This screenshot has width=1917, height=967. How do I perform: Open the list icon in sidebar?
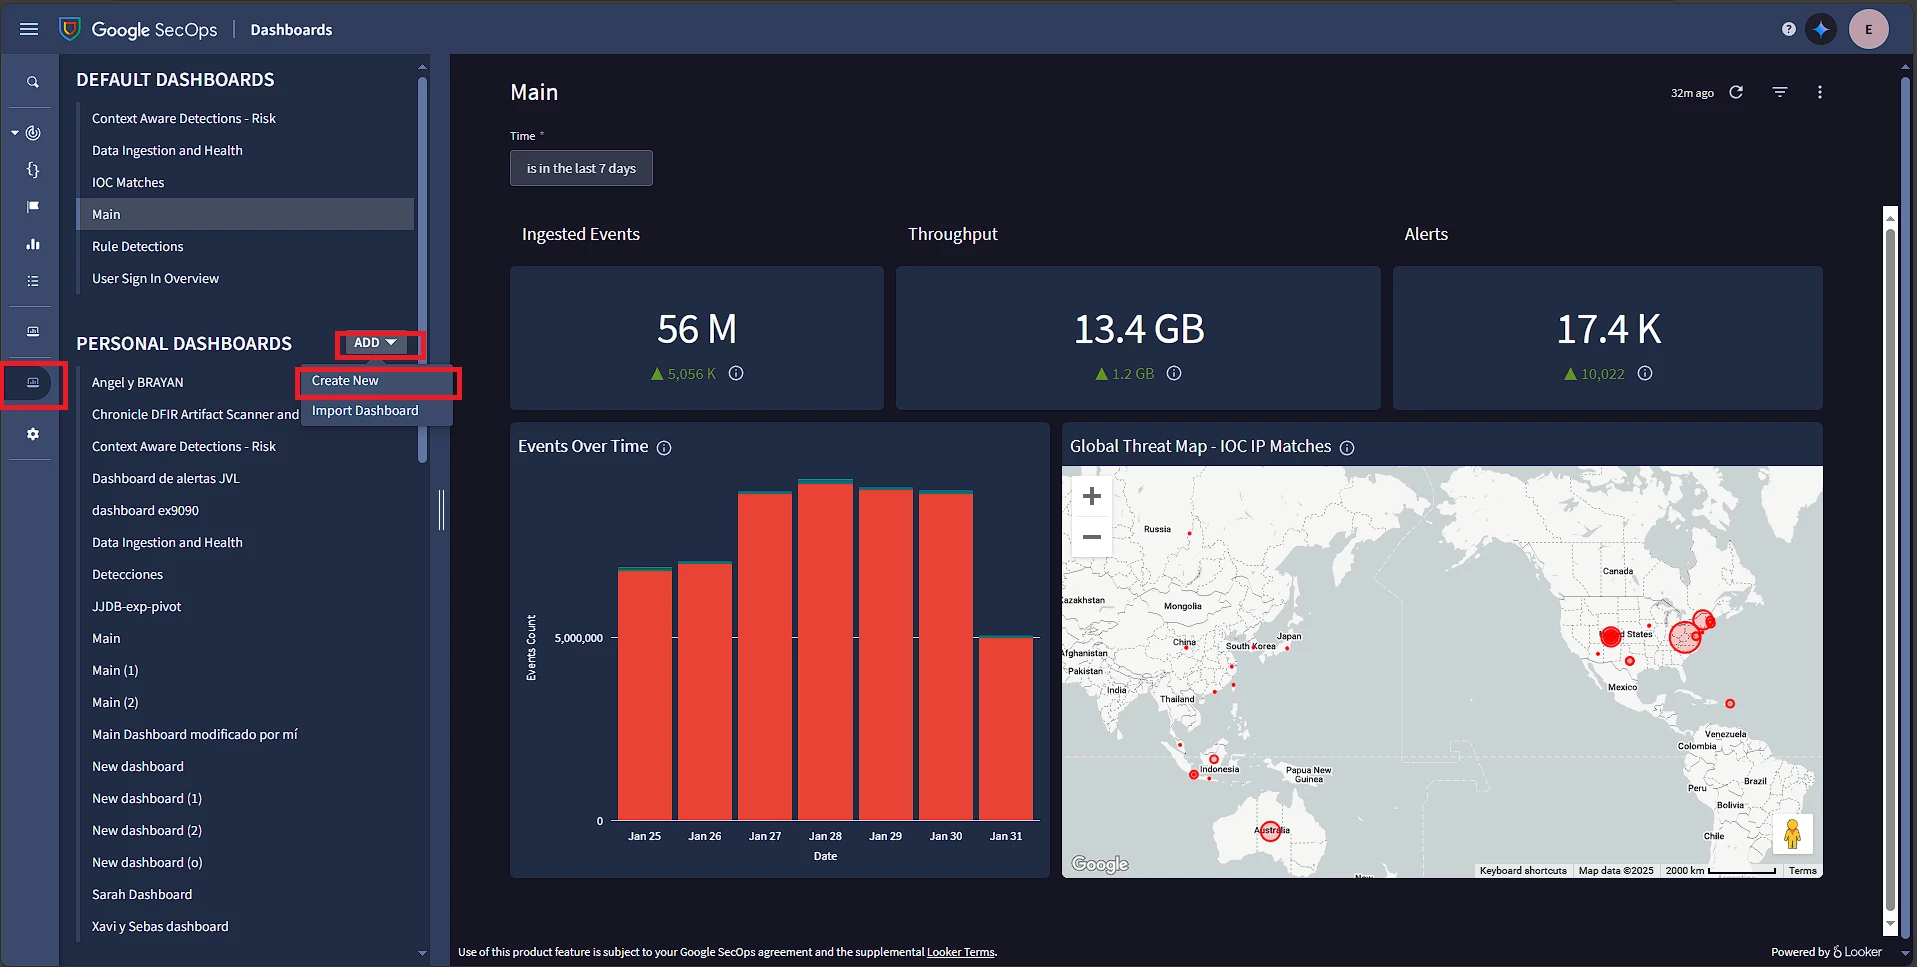point(33,281)
